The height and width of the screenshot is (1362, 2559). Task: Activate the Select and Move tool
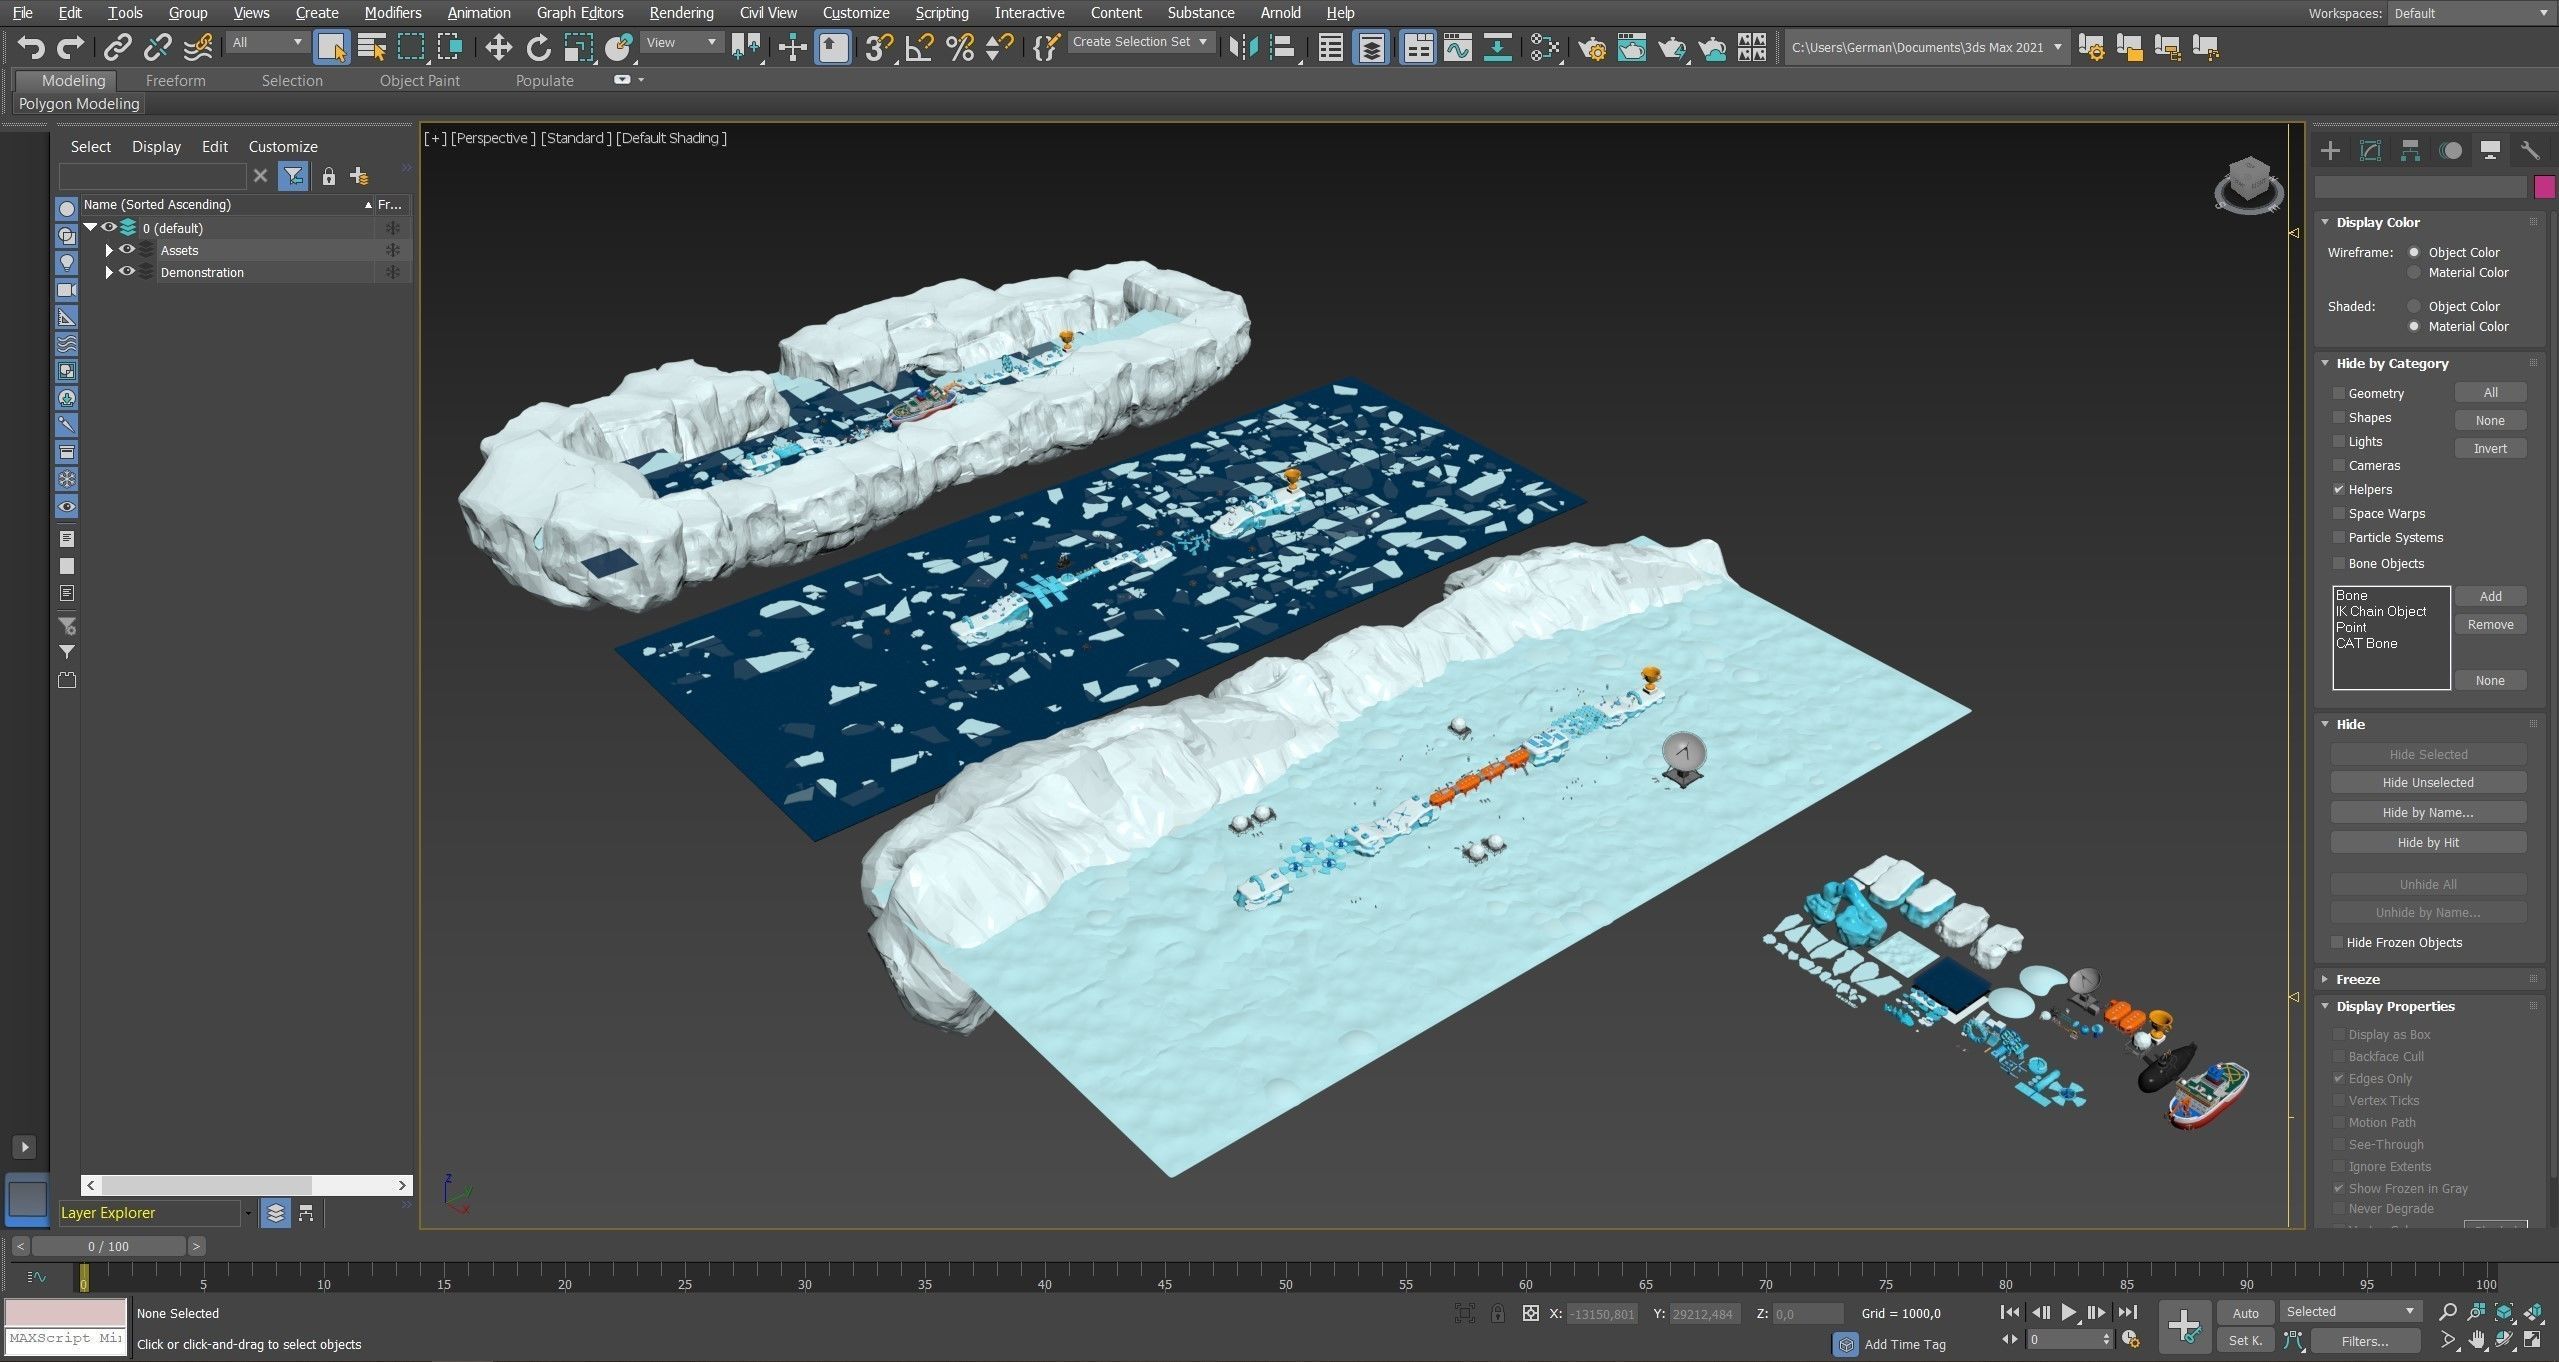pyautogui.click(x=498, y=47)
